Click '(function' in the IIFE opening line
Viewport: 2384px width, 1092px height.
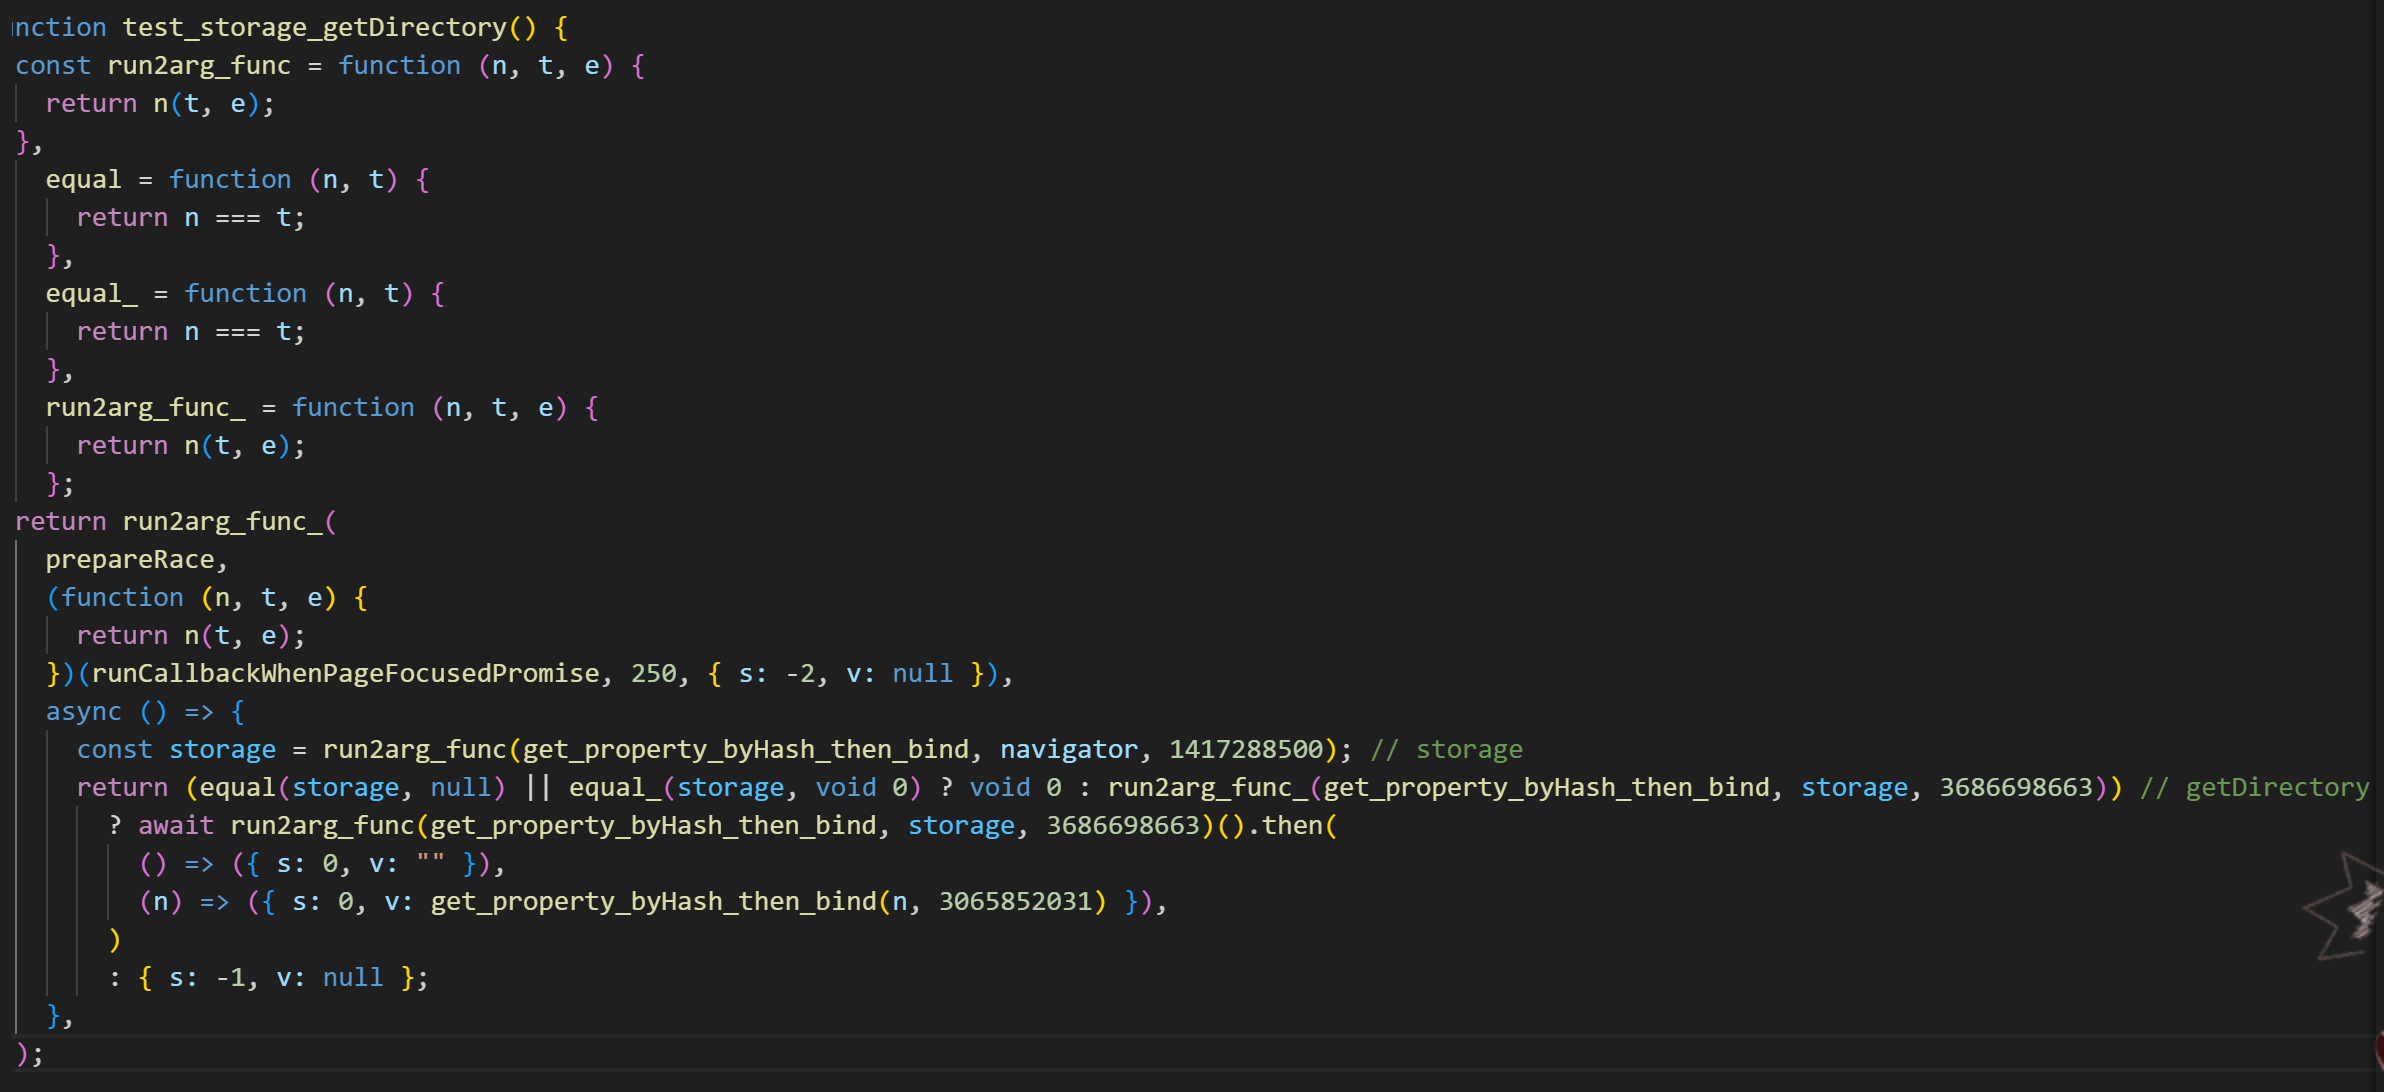click(x=115, y=598)
